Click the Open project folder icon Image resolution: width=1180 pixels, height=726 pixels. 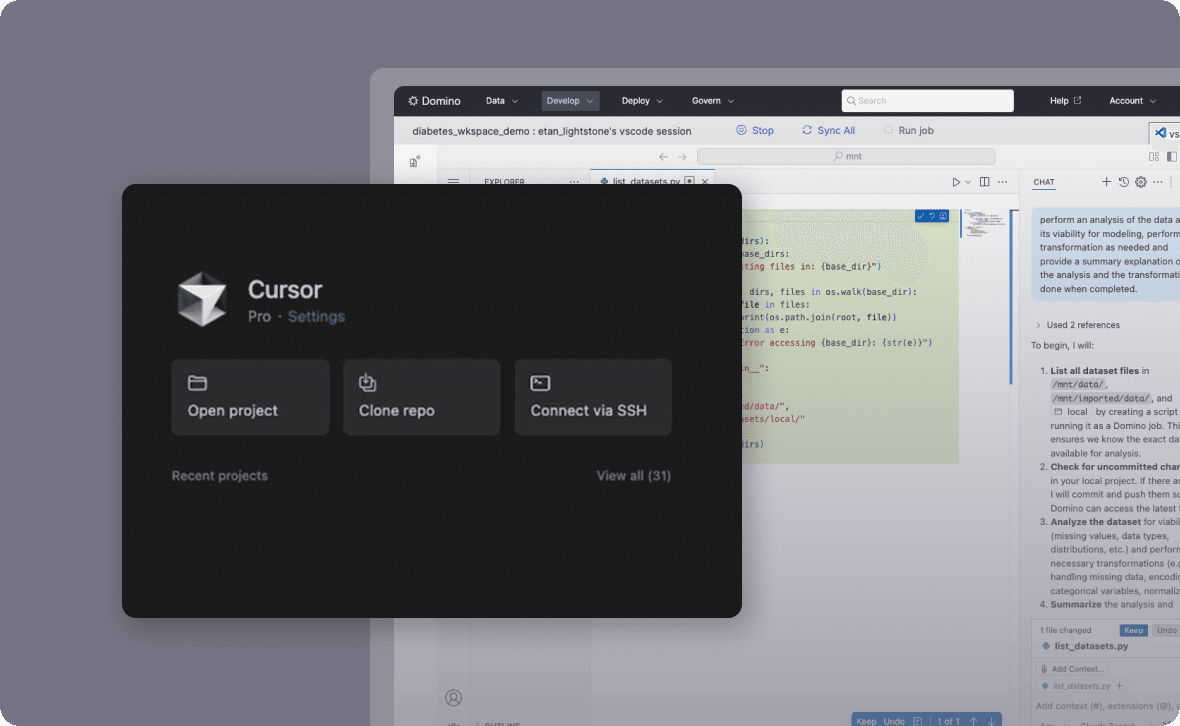click(197, 383)
